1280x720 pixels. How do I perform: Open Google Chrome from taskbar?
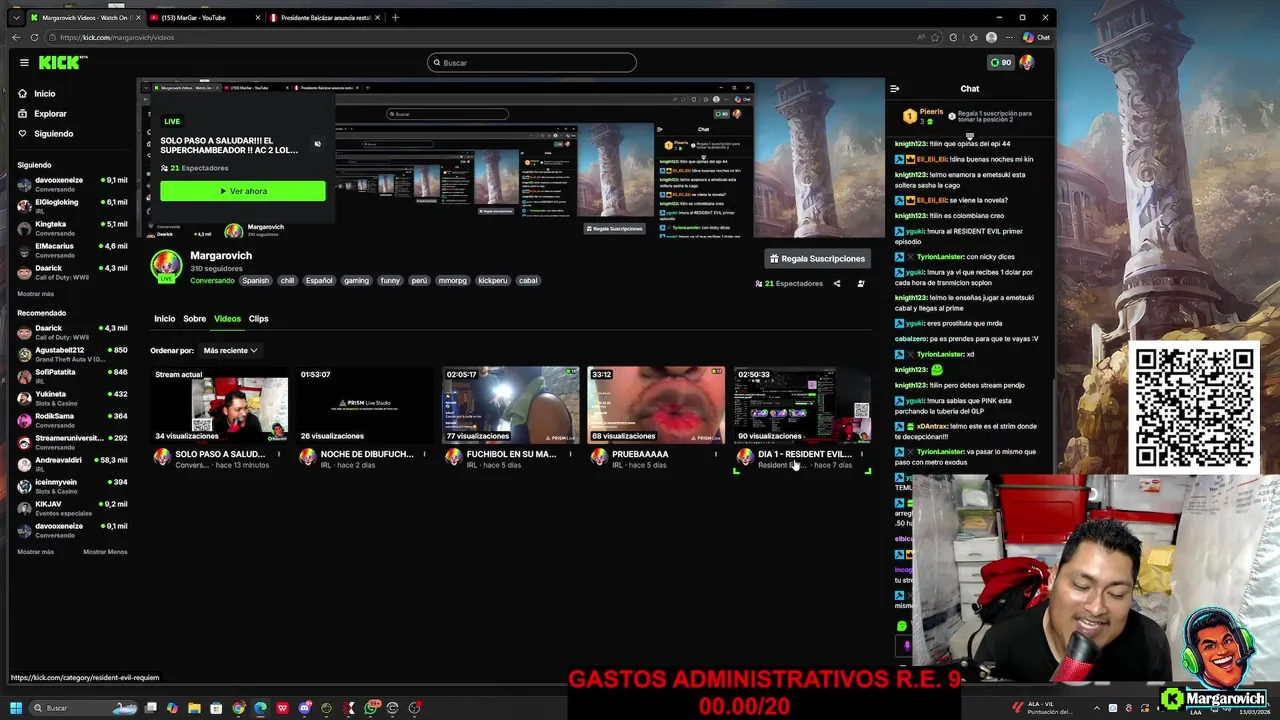click(238, 708)
